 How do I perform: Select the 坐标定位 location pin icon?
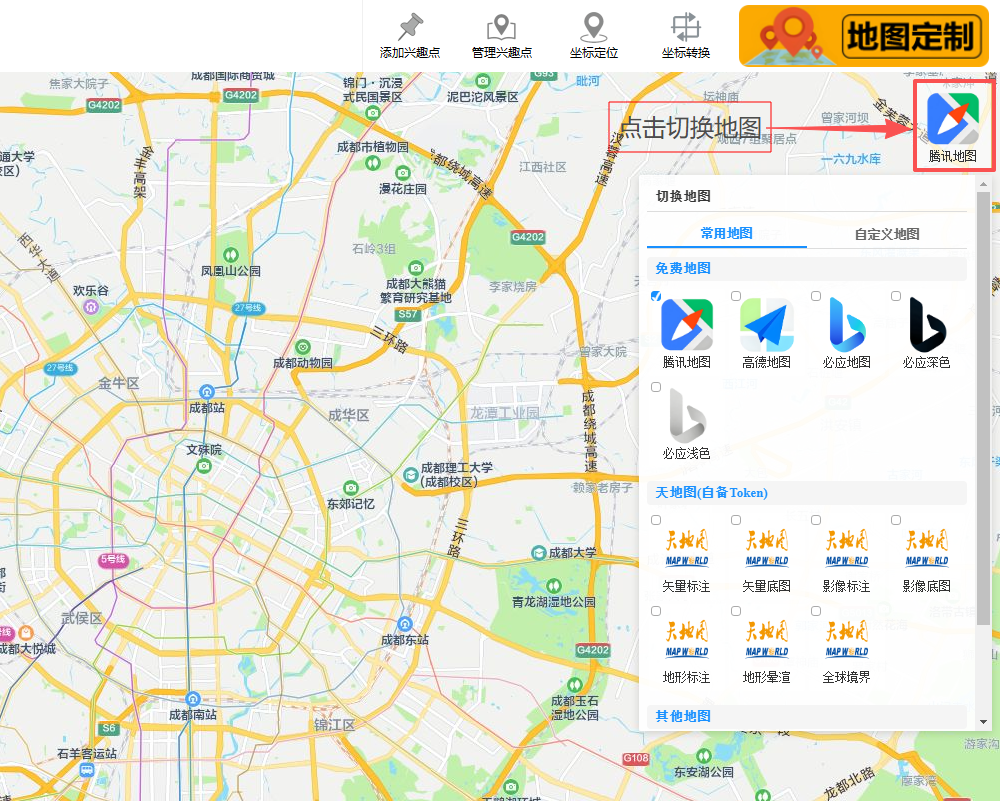click(594, 27)
